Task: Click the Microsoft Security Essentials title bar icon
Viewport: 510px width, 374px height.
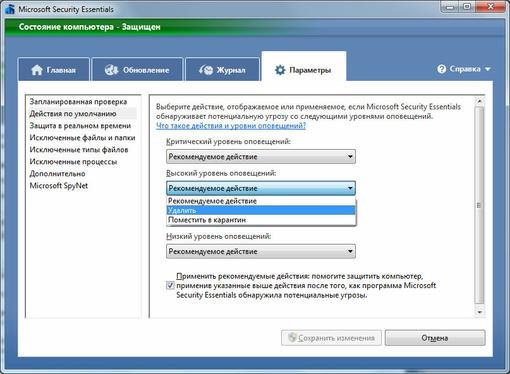Action: coord(10,9)
